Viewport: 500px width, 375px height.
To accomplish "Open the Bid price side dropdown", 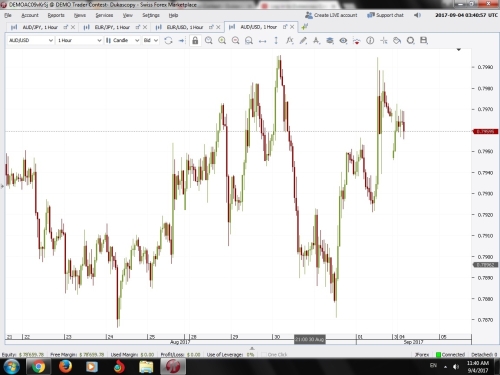I will (150, 40).
